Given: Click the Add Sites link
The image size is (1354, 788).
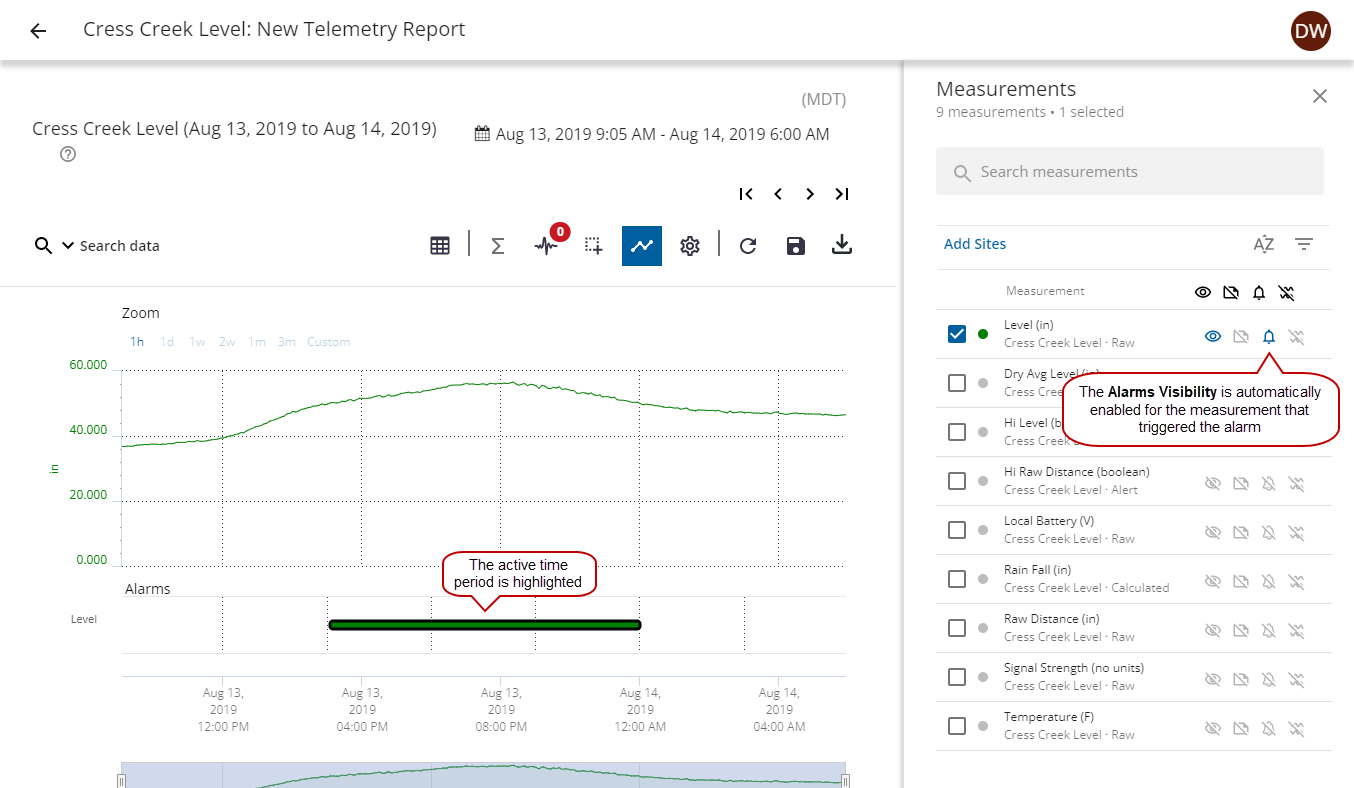Looking at the screenshot, I should click(975, 244).
